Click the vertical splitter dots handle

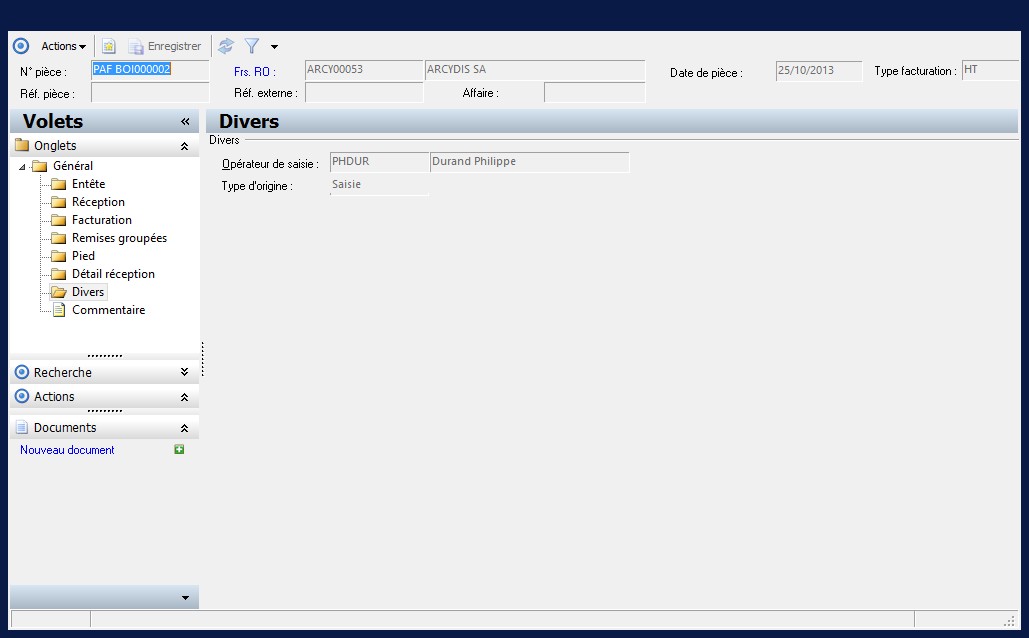pos(203,359)
